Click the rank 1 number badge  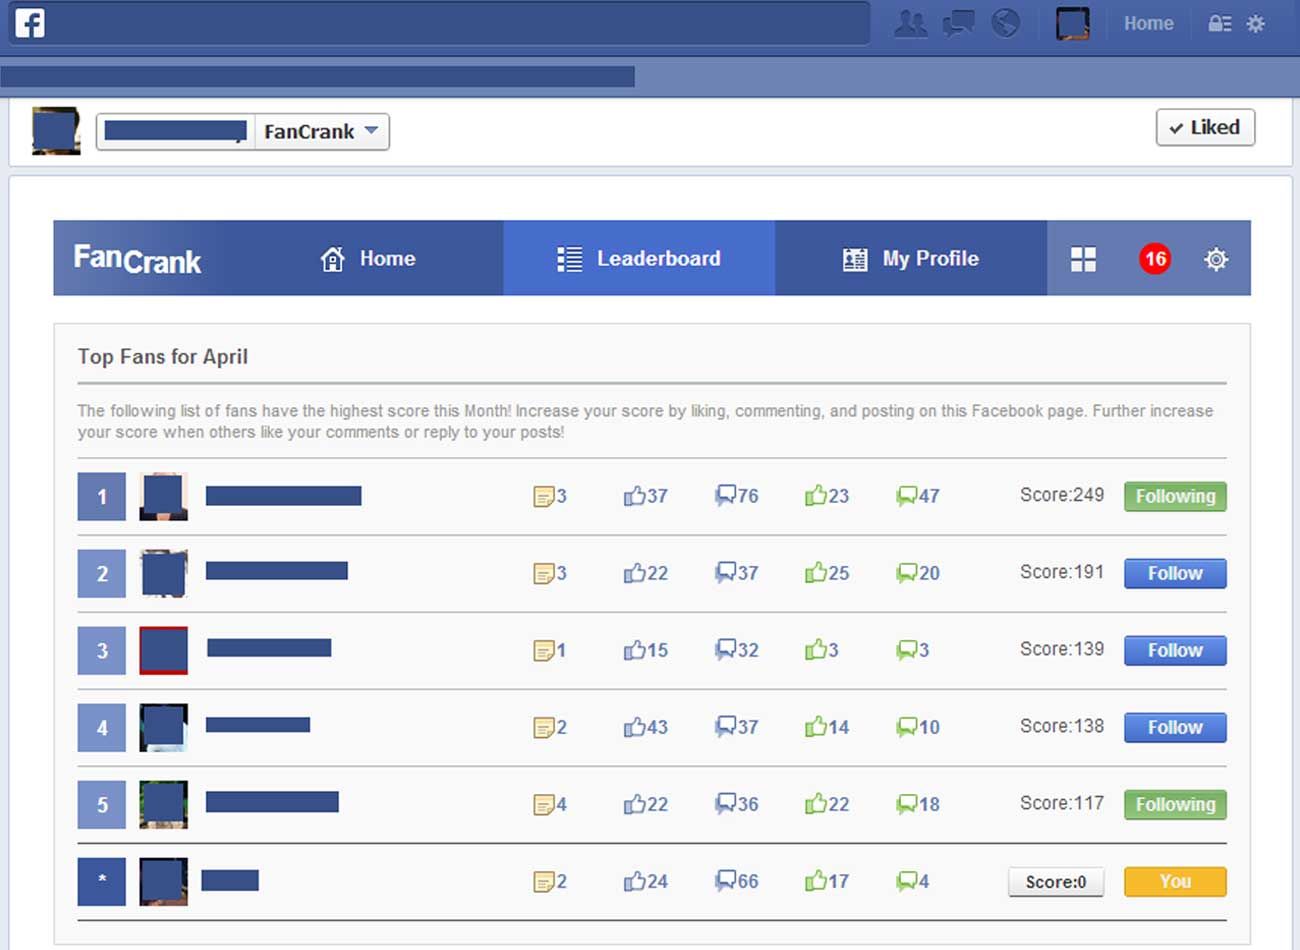tap(102, 496)
